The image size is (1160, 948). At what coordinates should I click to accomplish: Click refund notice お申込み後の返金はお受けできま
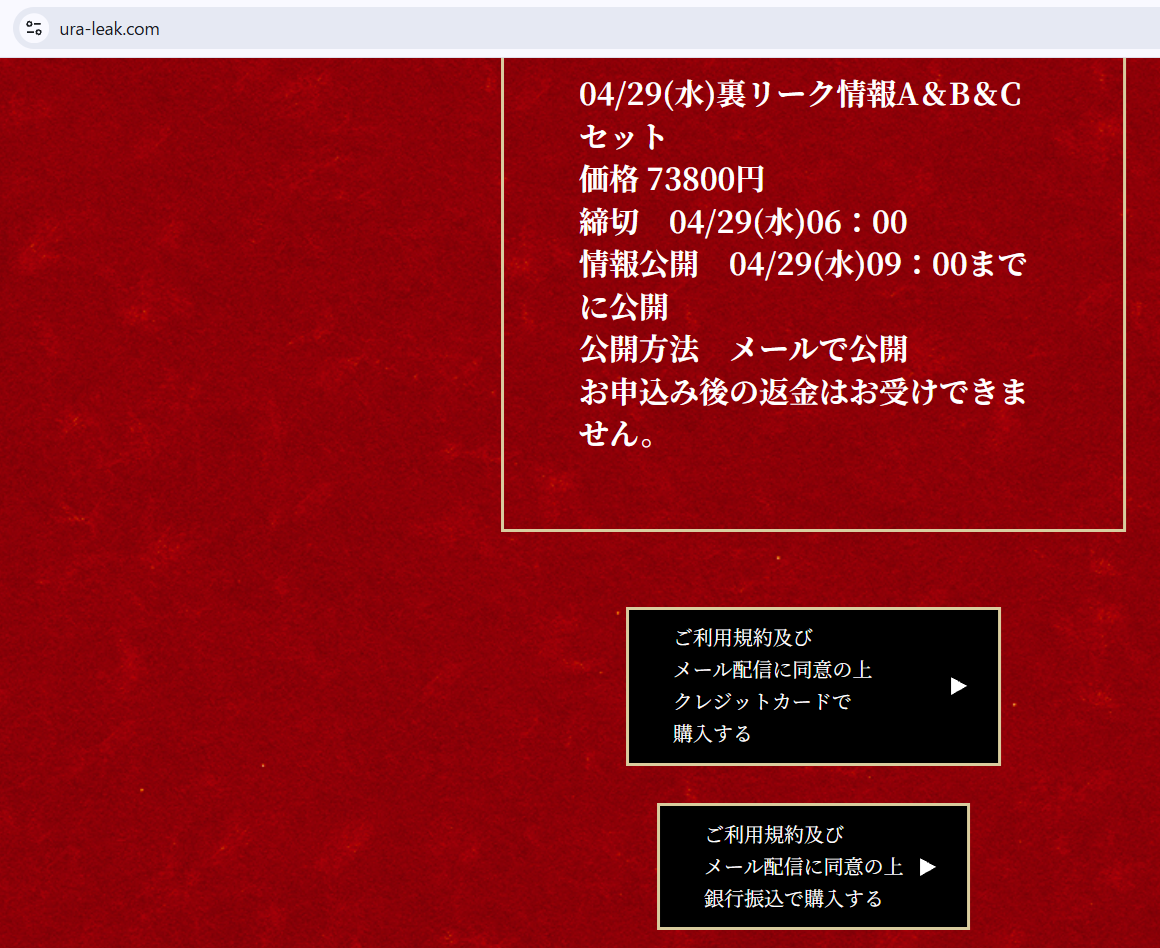pyautogui.click(x=803, y=391)
